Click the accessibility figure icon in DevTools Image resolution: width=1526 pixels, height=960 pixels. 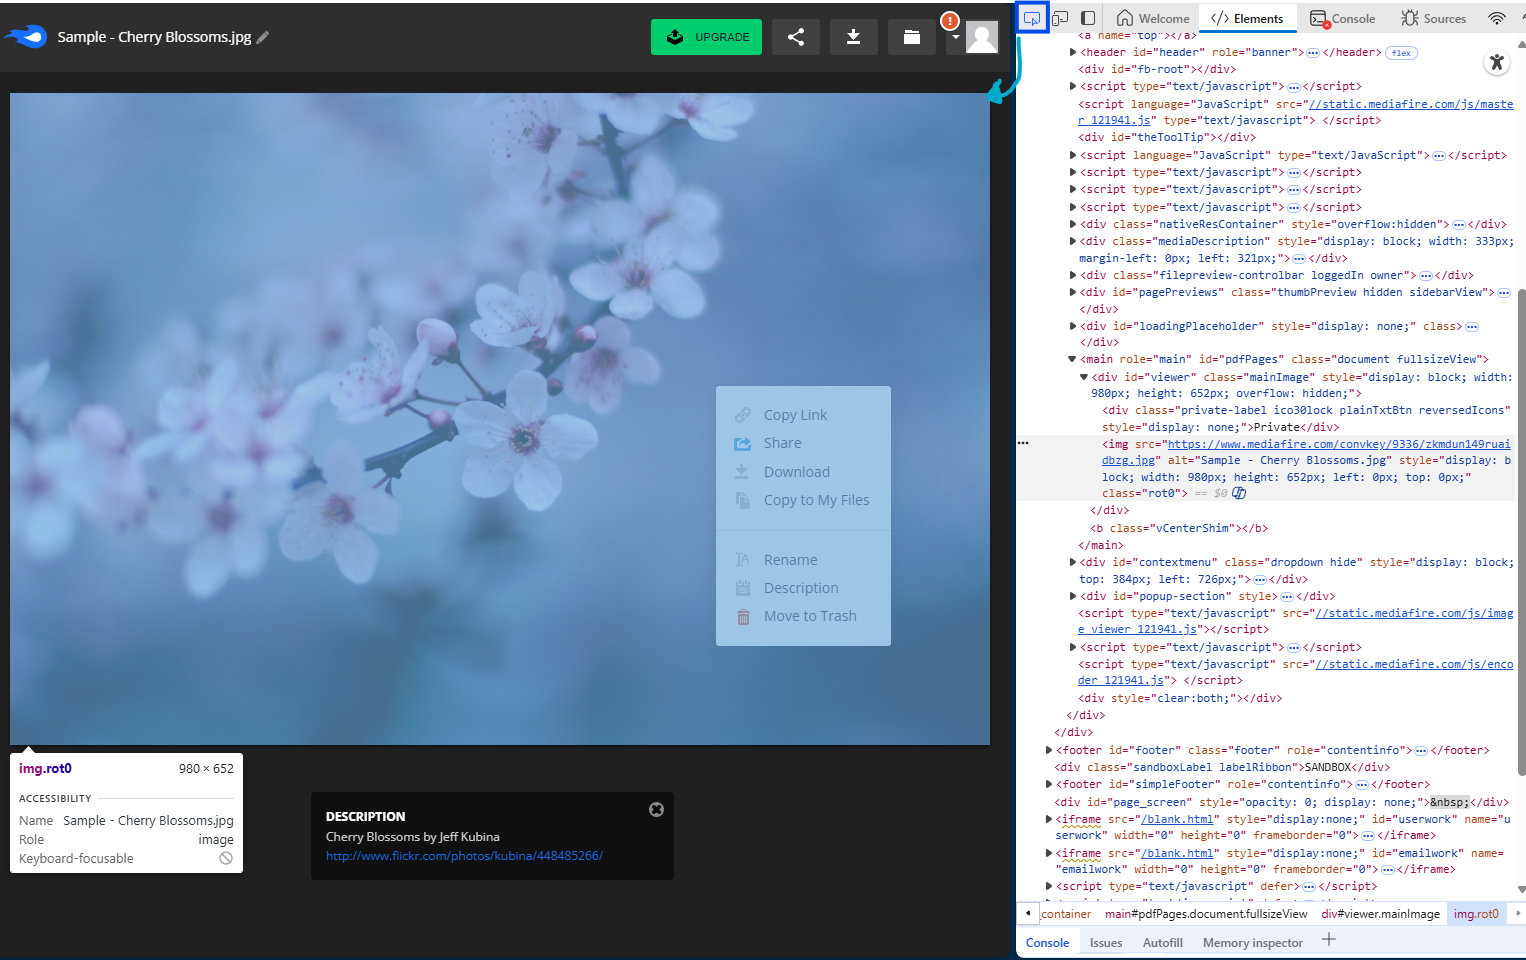click(1496, 63)
